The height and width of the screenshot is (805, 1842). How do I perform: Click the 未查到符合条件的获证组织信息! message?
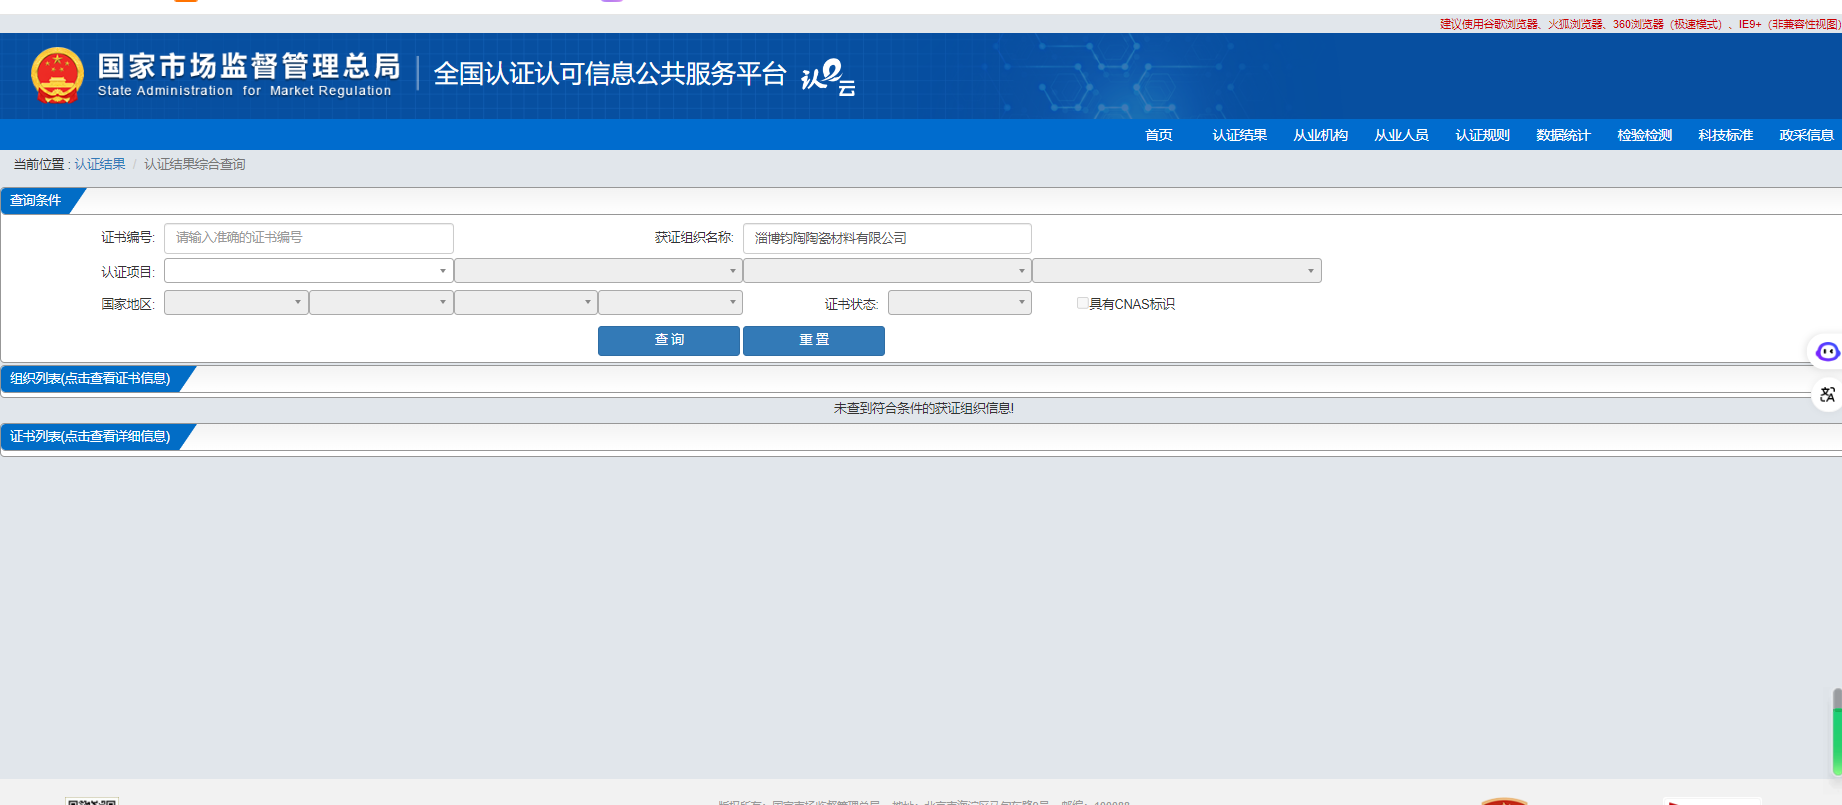click(924, 408)
